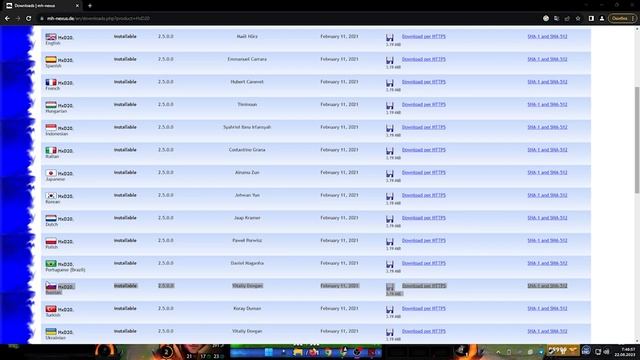The image size is (640, 360).
Task: Select the Downloads | mh-nexus tab
Action: pyautogui.click(x=41, y=6)
